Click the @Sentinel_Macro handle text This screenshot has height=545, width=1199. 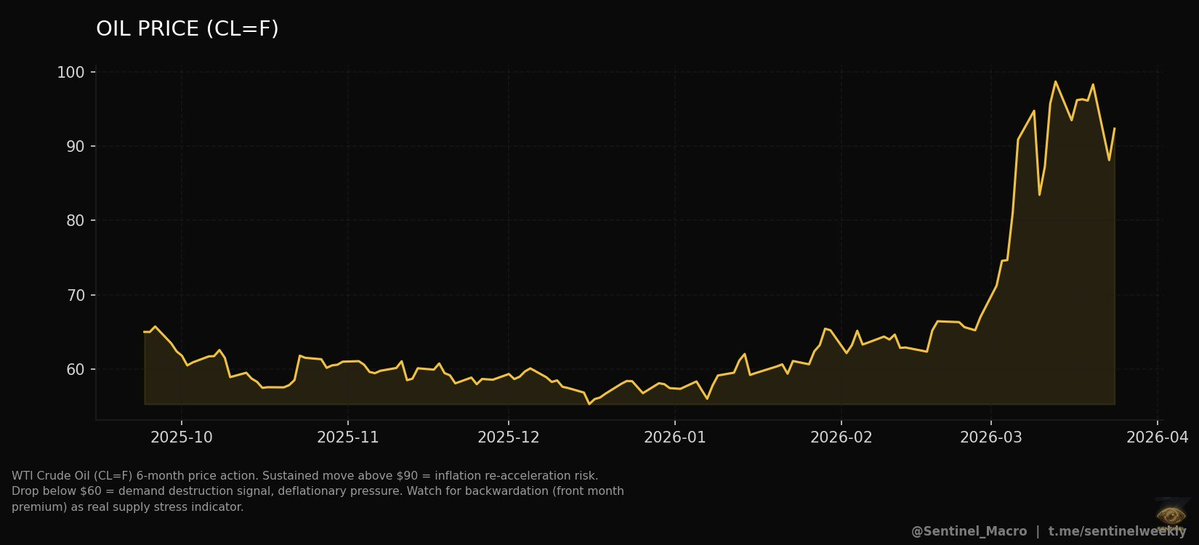pyautogui.click(x=969, y=531)
